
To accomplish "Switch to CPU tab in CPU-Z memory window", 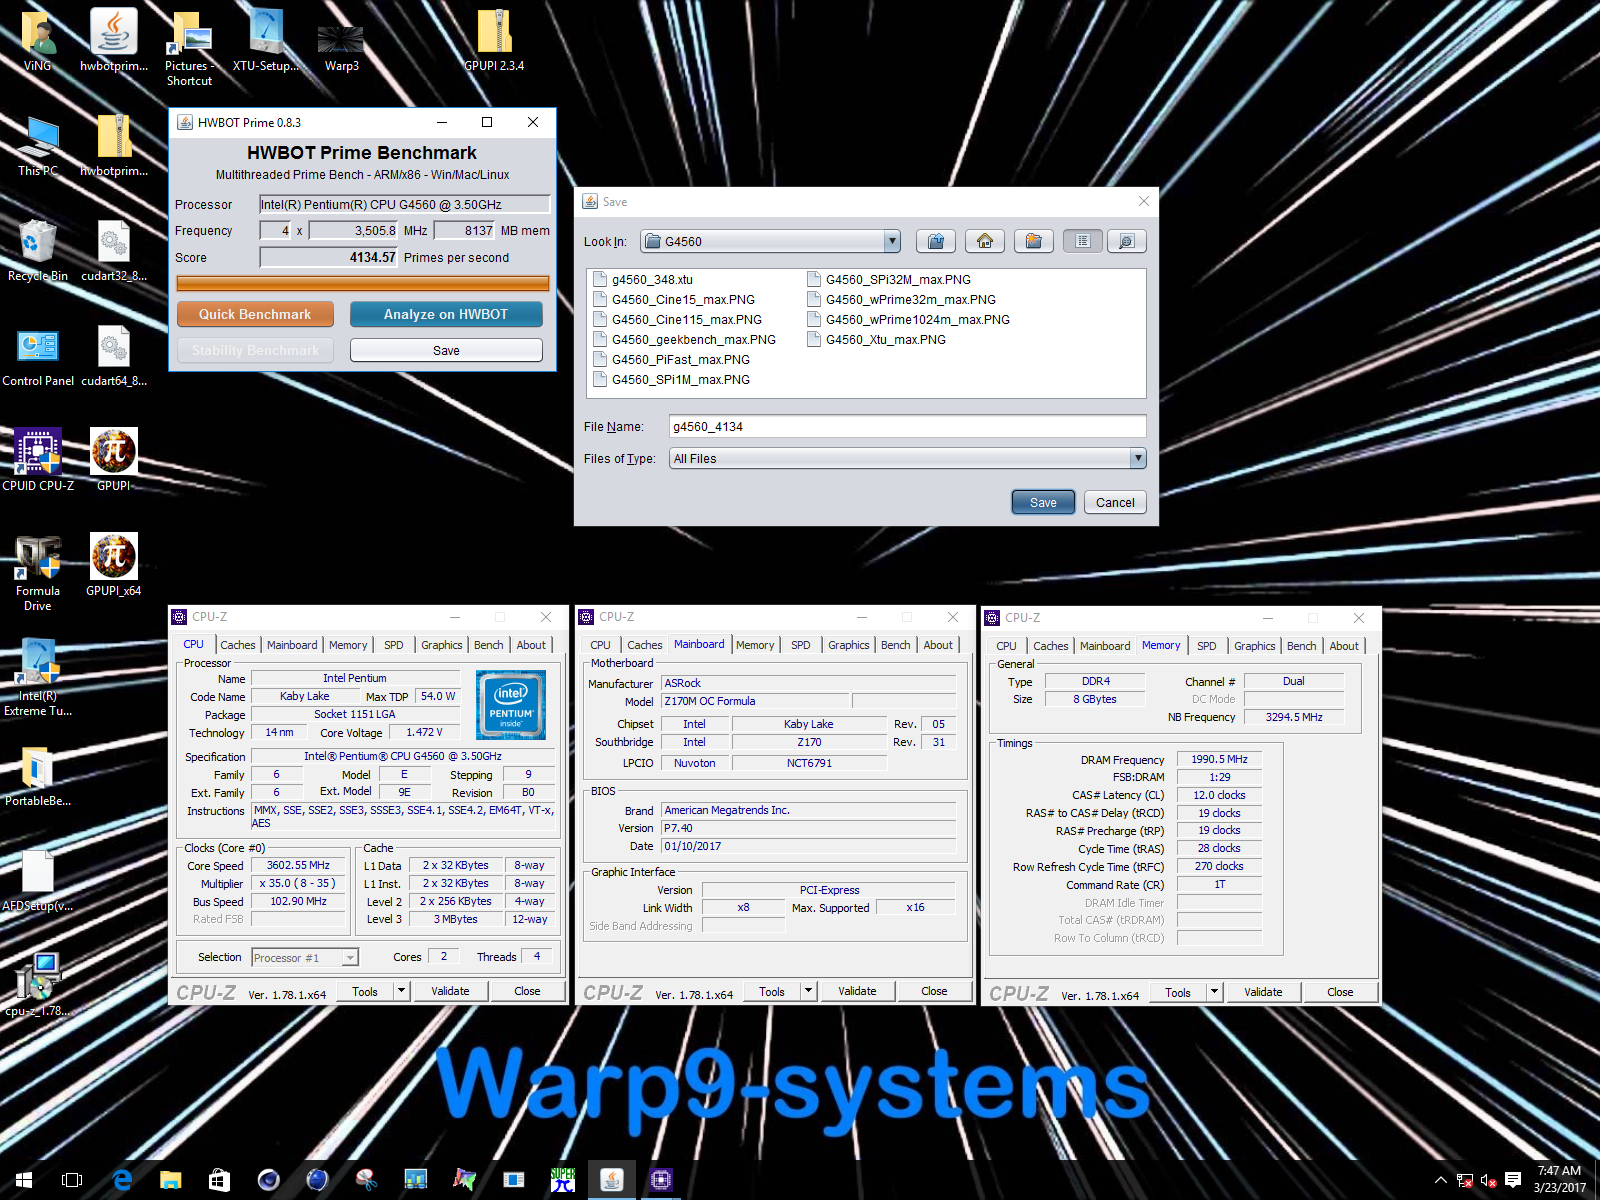I will click(x=1006, y=646).
